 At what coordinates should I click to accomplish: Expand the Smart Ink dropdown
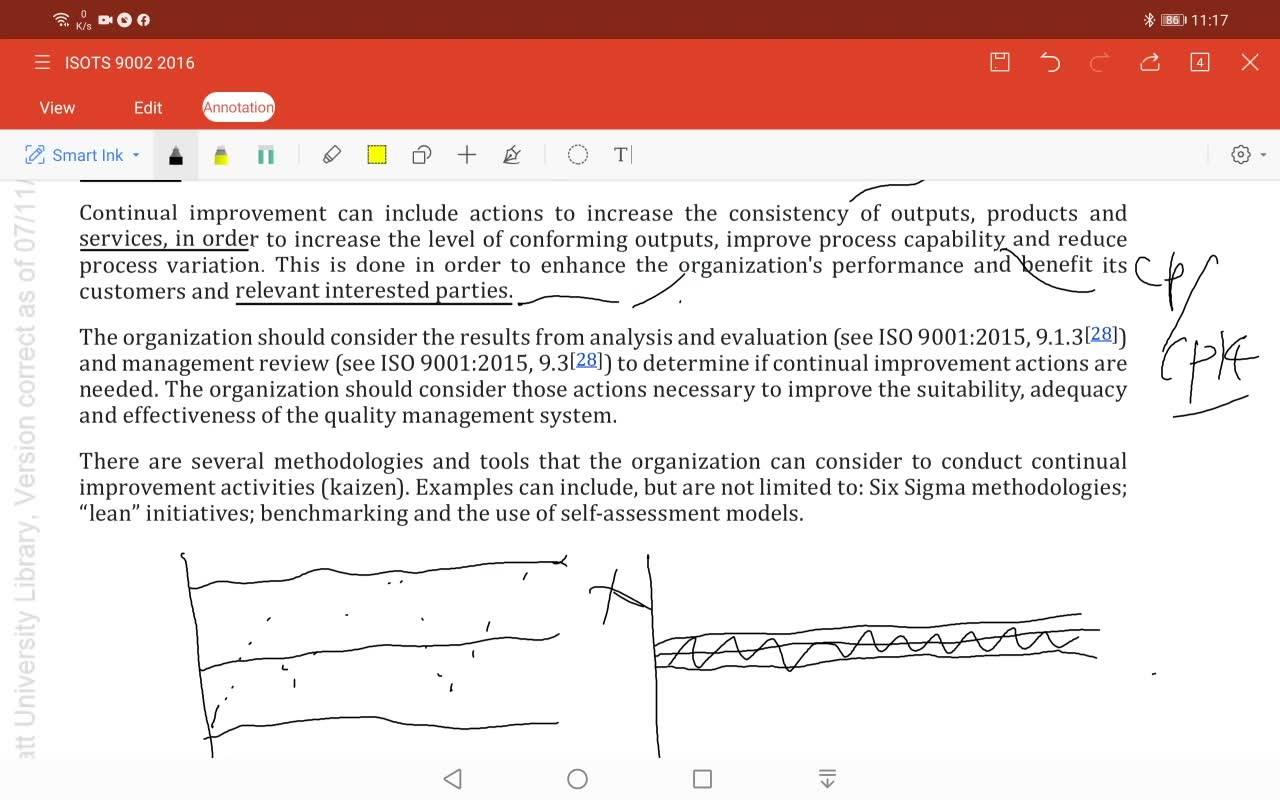[x=83, y=155]
